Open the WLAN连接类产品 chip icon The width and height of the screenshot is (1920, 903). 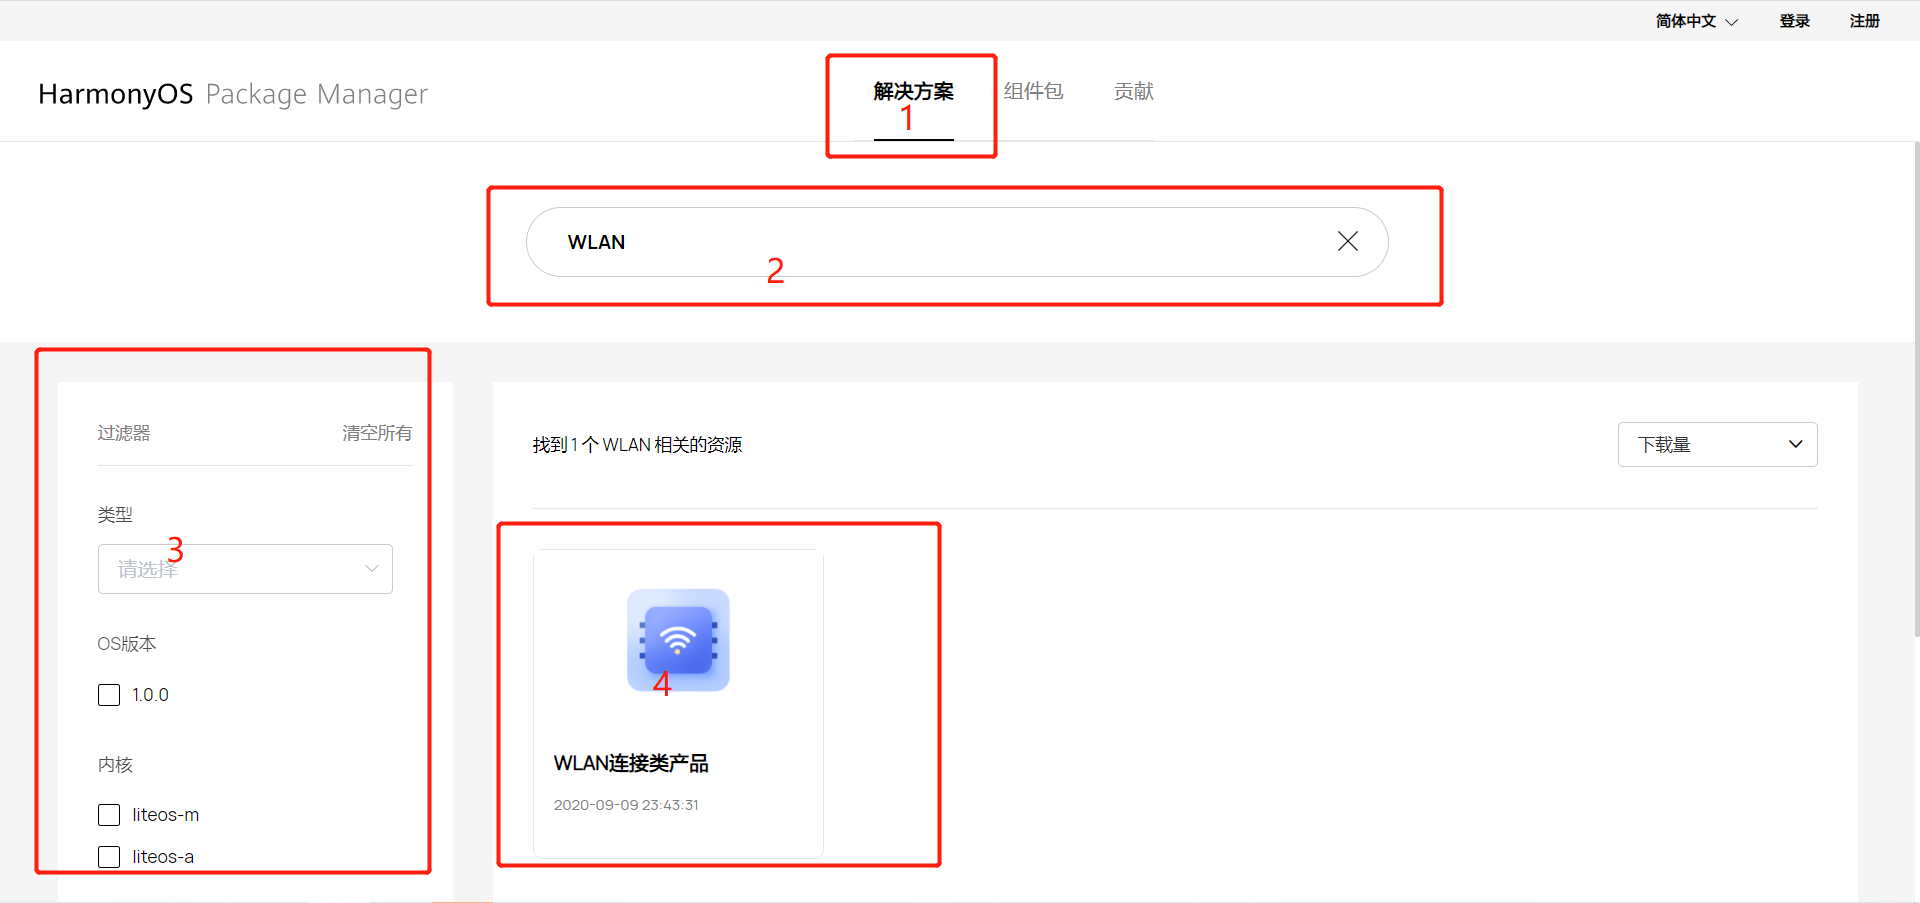pyautogui.click(x=678, y=640)
